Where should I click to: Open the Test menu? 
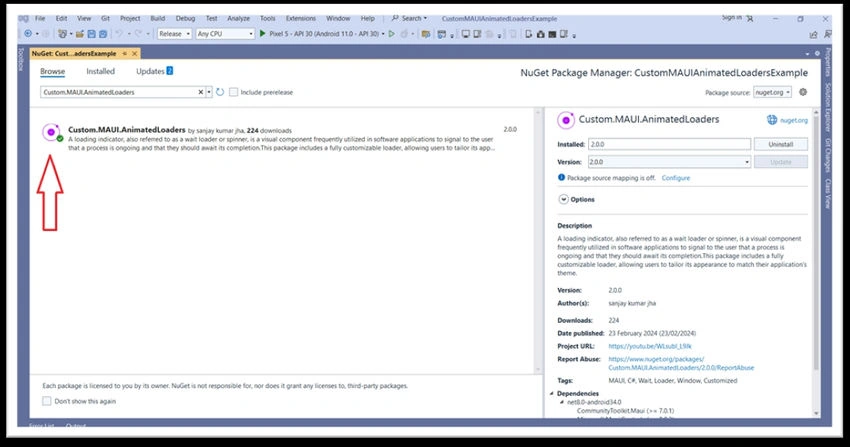pos(211,18)
